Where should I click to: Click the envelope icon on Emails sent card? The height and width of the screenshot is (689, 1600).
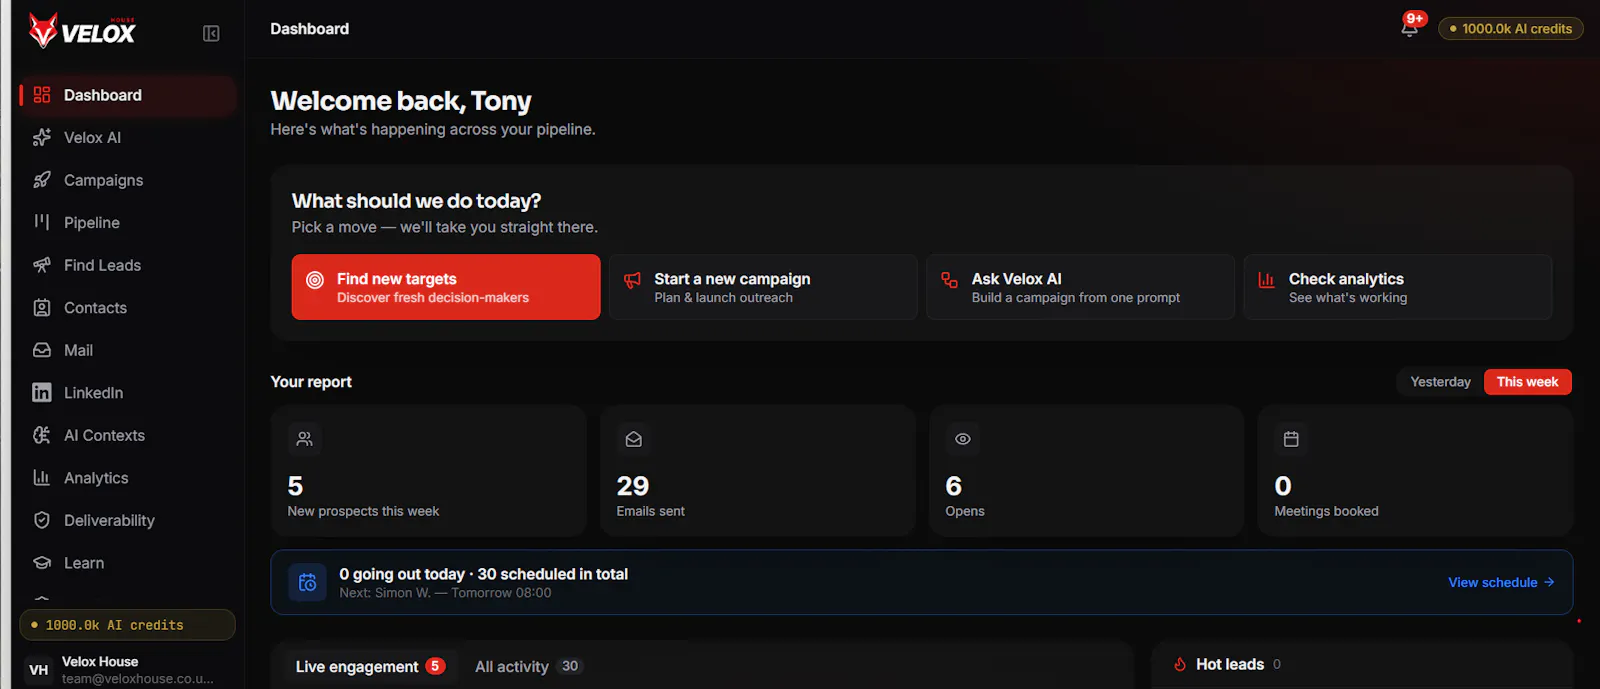634,439
